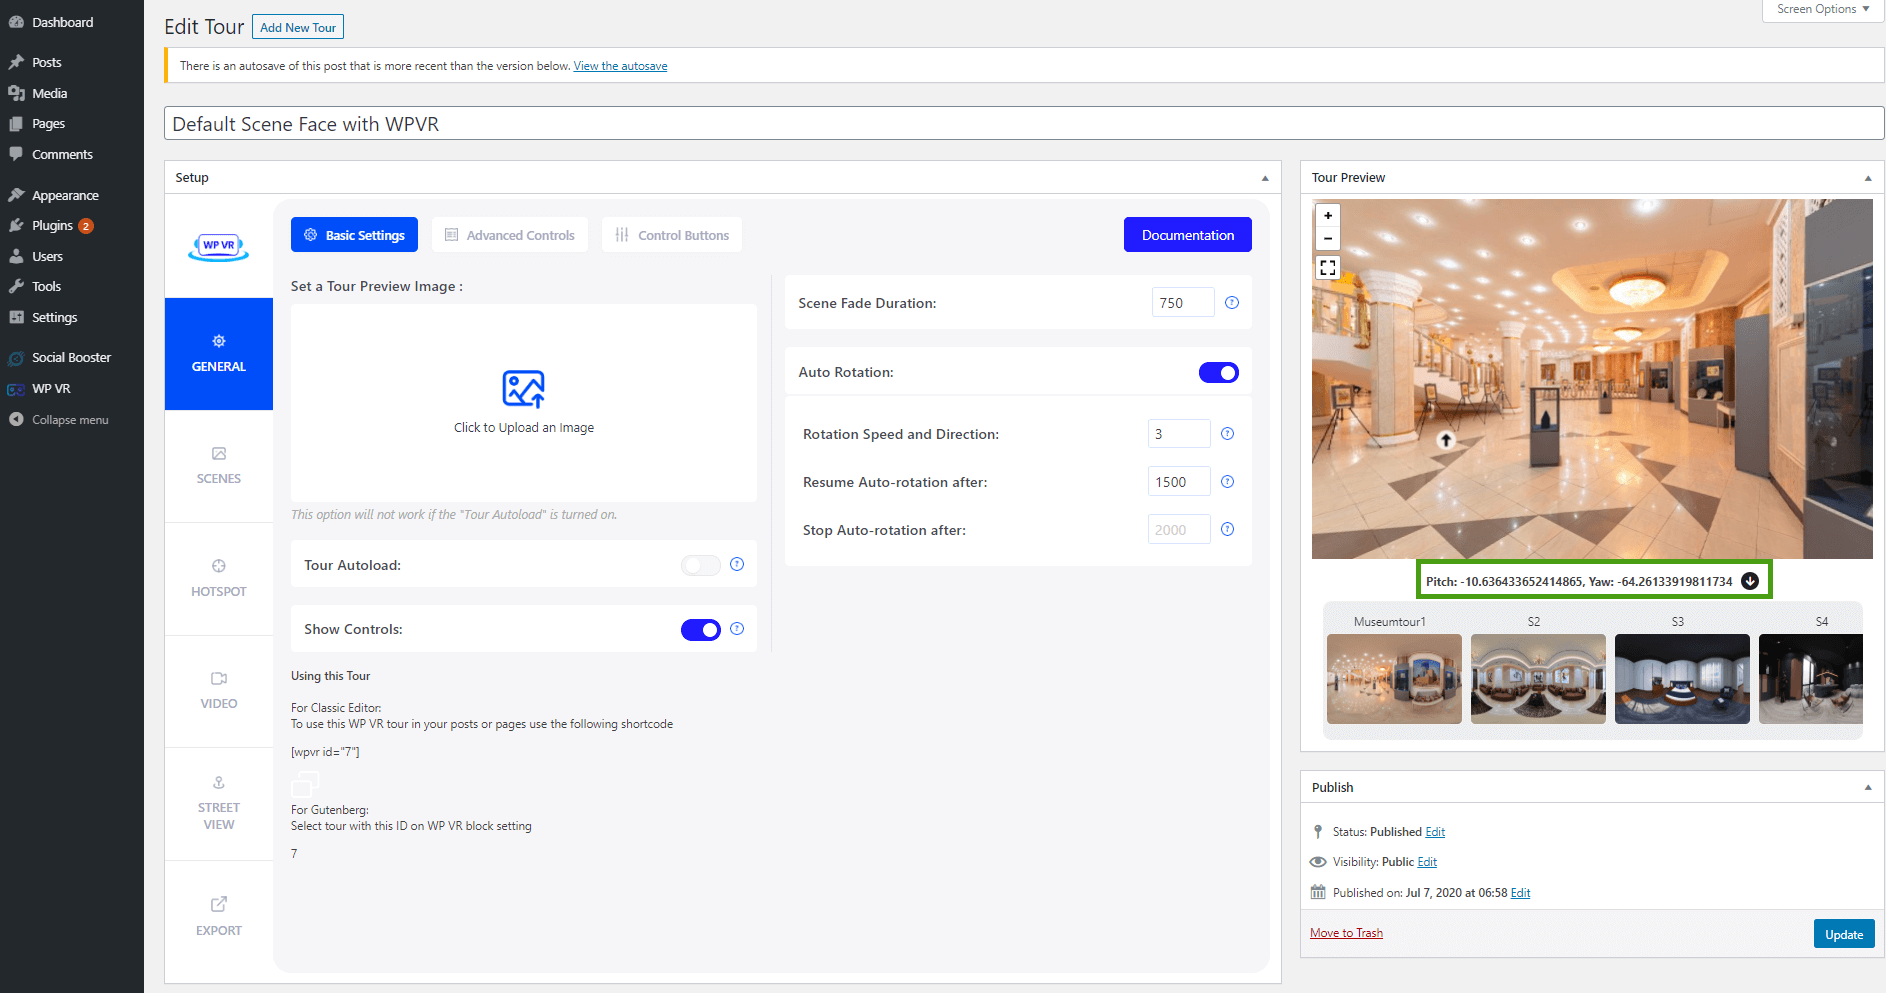Click the Update button
This screenshot has height=993, width=1886.
pos(1844,934)
